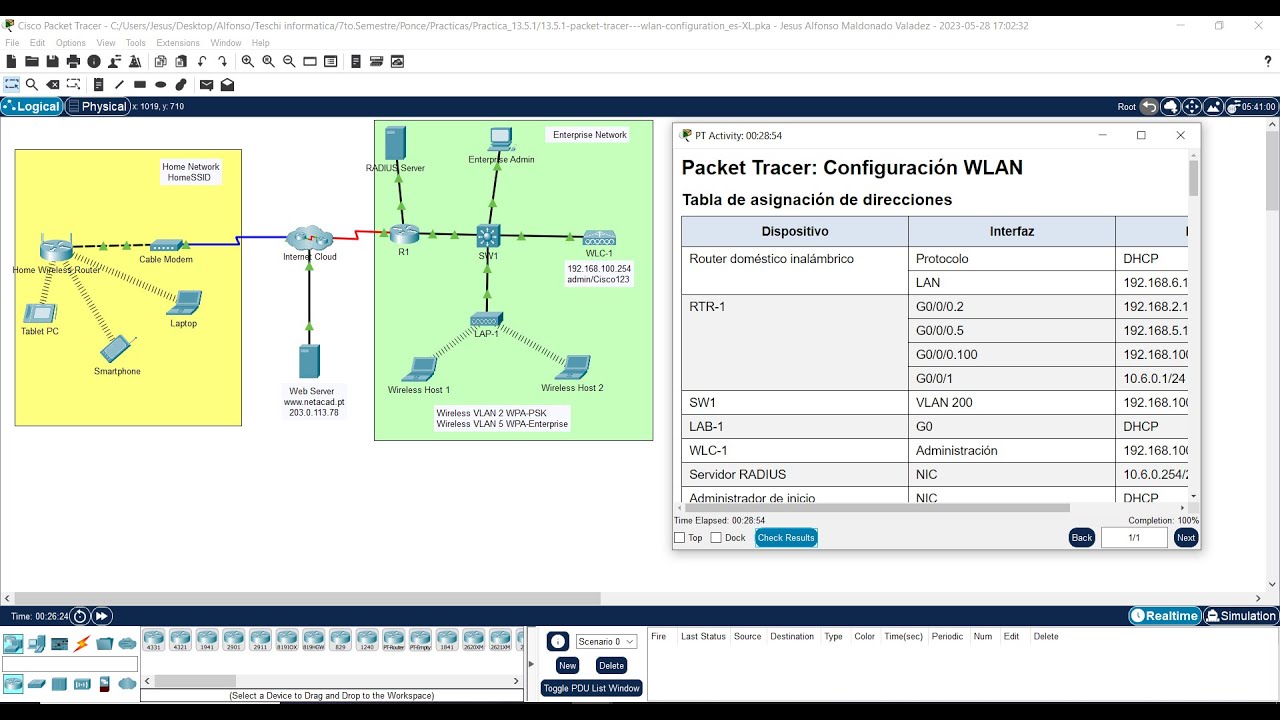Open the View menu
Image resolution: width=1280 pixels, height=720 pixels.
[x=106, y=43]
